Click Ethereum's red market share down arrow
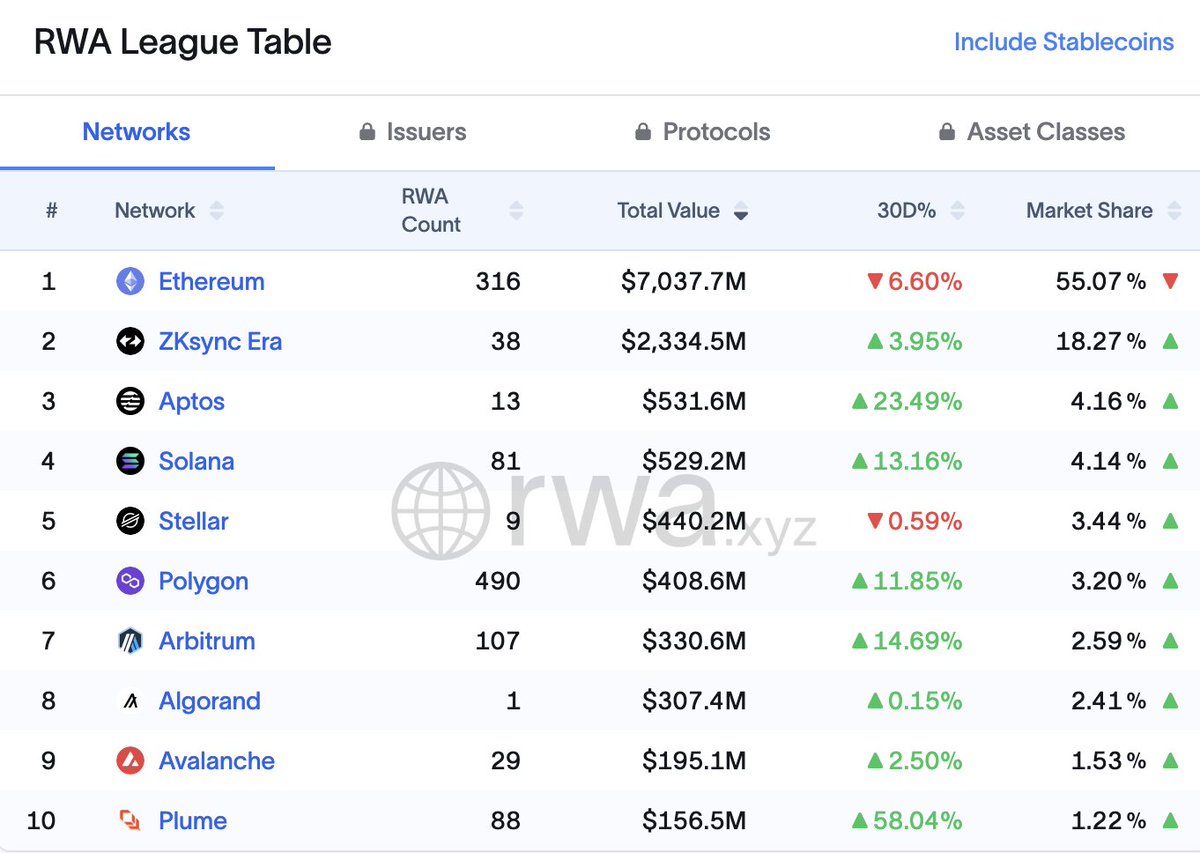This screenshot has width=1200, height=853. (x=1170, y=281)
